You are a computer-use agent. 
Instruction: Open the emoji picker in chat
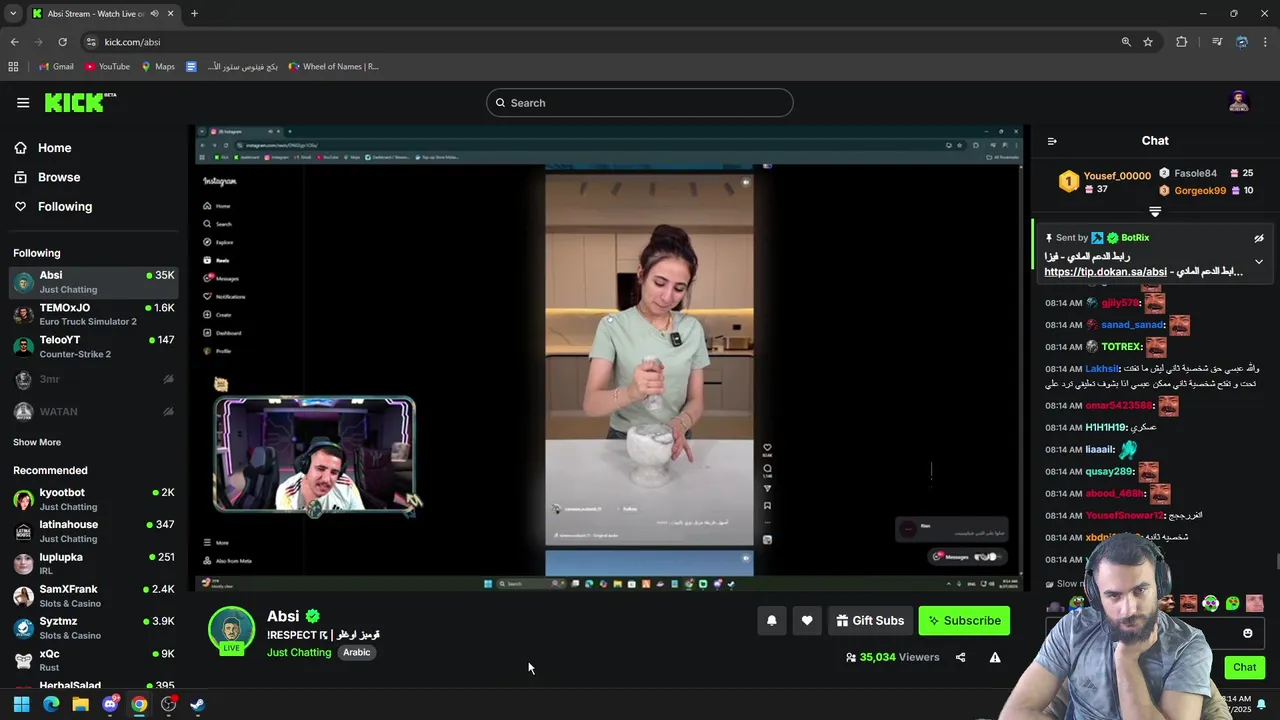tap(1247, 633)
